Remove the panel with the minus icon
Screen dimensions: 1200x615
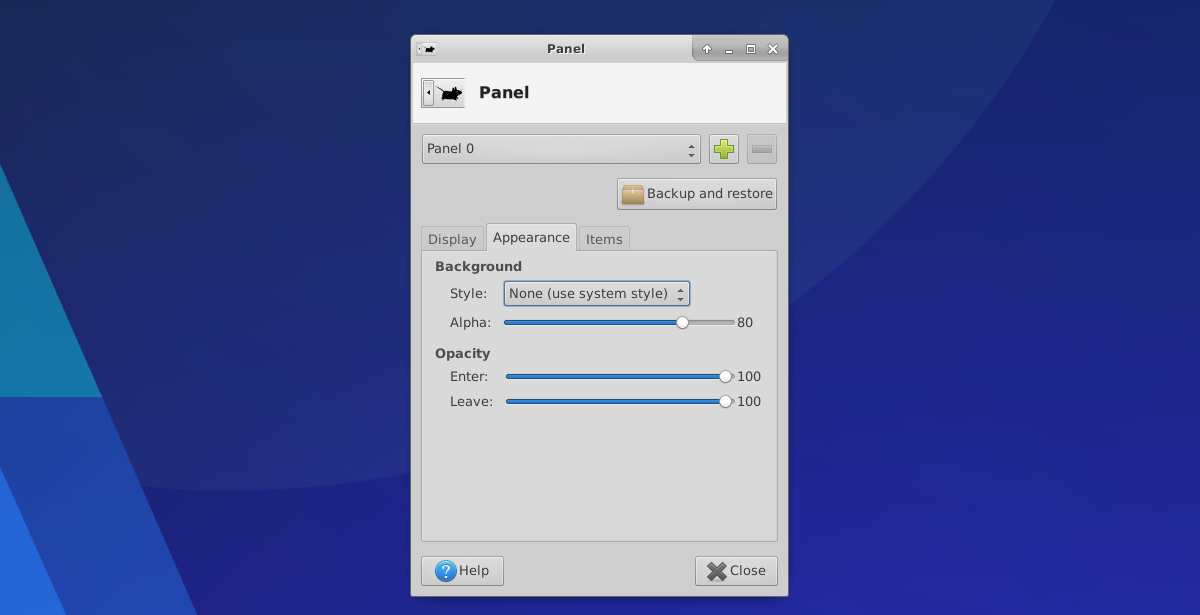pyautogui.click(x=762, y=149)
